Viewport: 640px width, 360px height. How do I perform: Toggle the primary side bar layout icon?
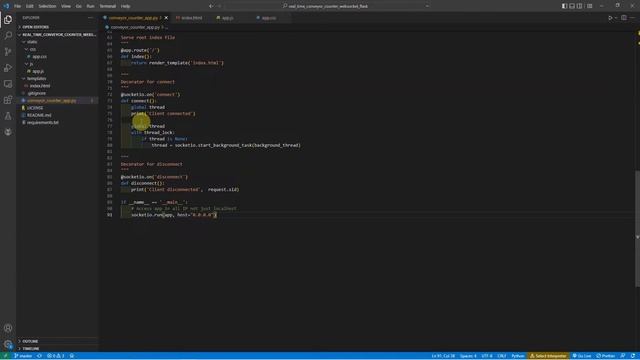(564, 6)
